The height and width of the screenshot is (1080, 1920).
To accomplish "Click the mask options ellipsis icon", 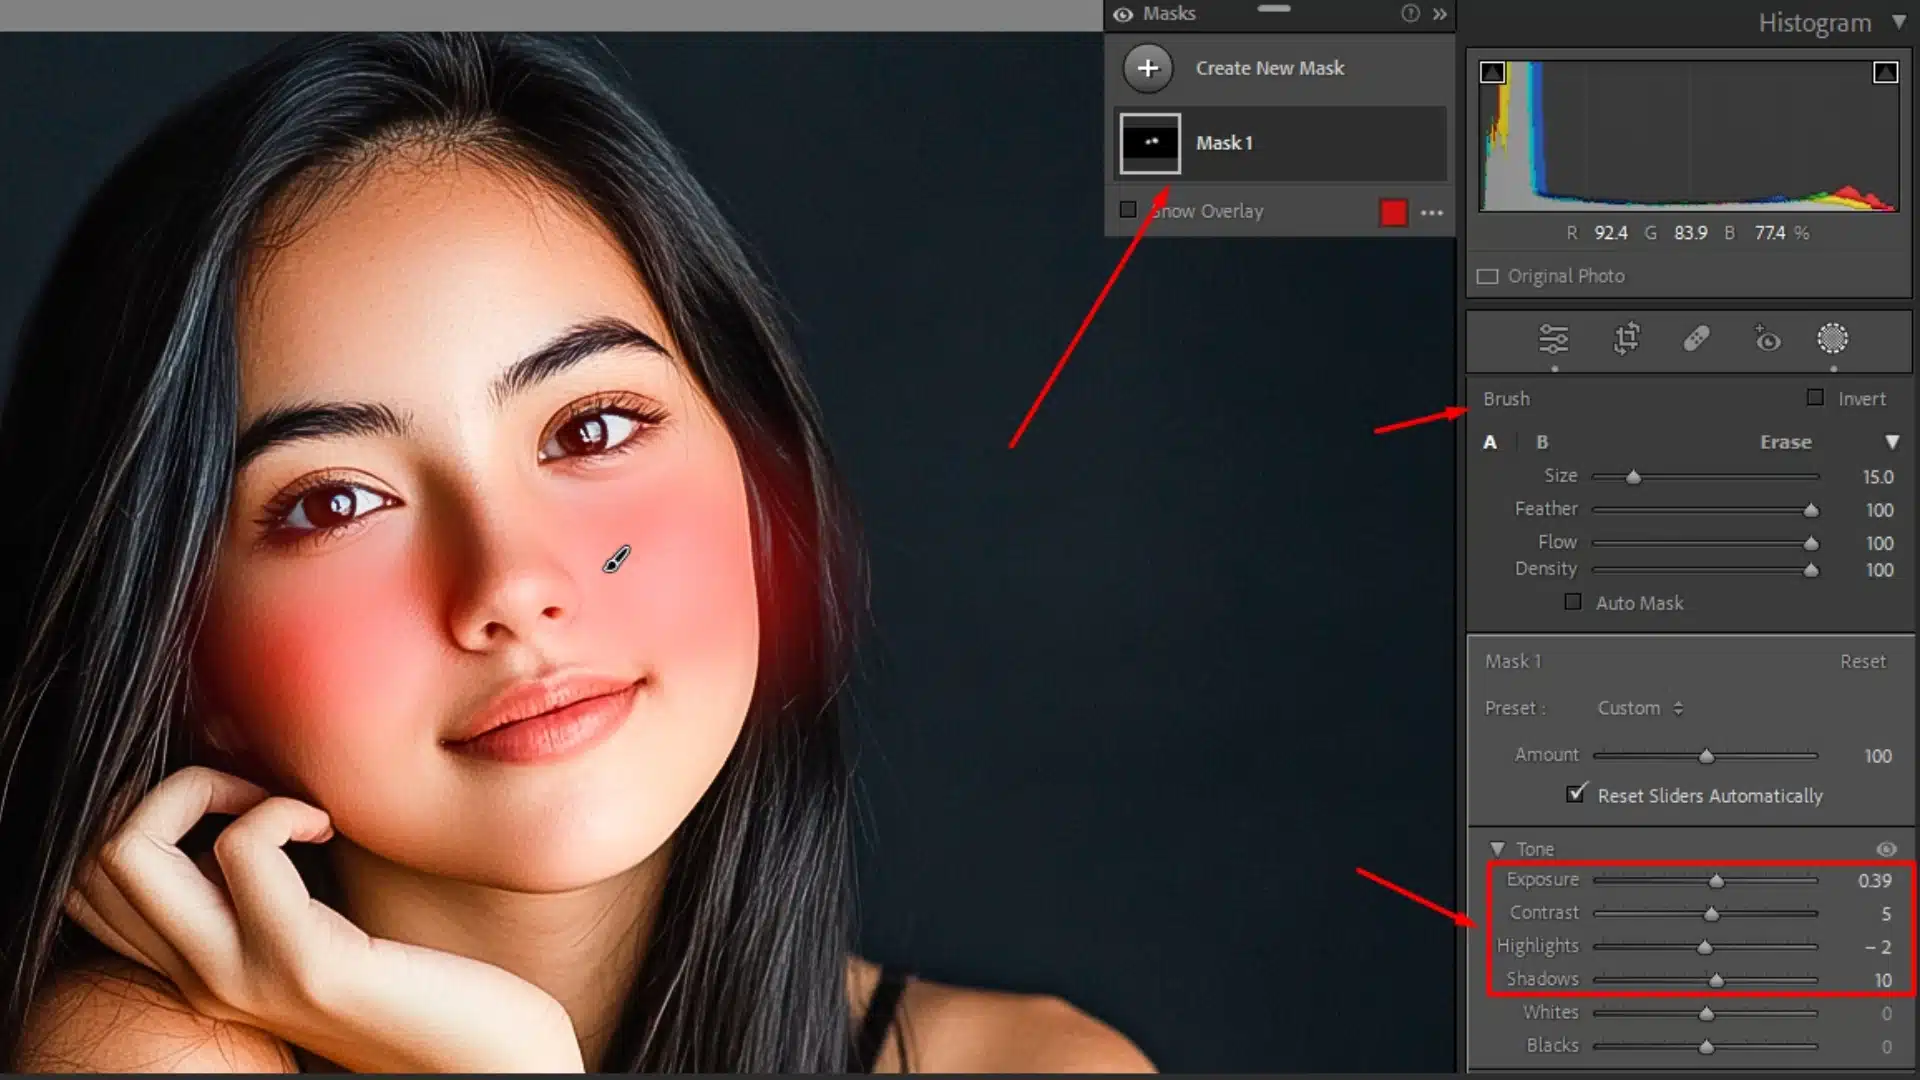I will coord(1432,212).
